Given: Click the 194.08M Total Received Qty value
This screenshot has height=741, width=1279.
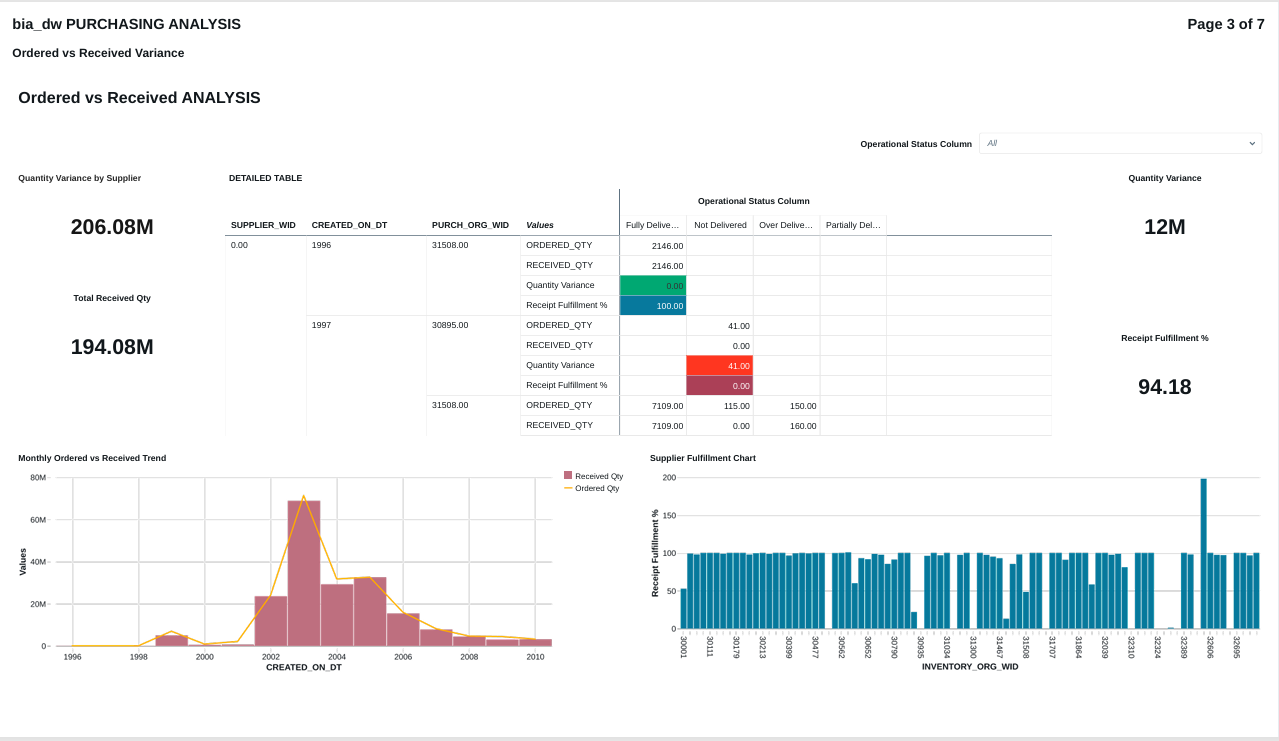Looking at the screenshot, I should (x=112, y=347).
